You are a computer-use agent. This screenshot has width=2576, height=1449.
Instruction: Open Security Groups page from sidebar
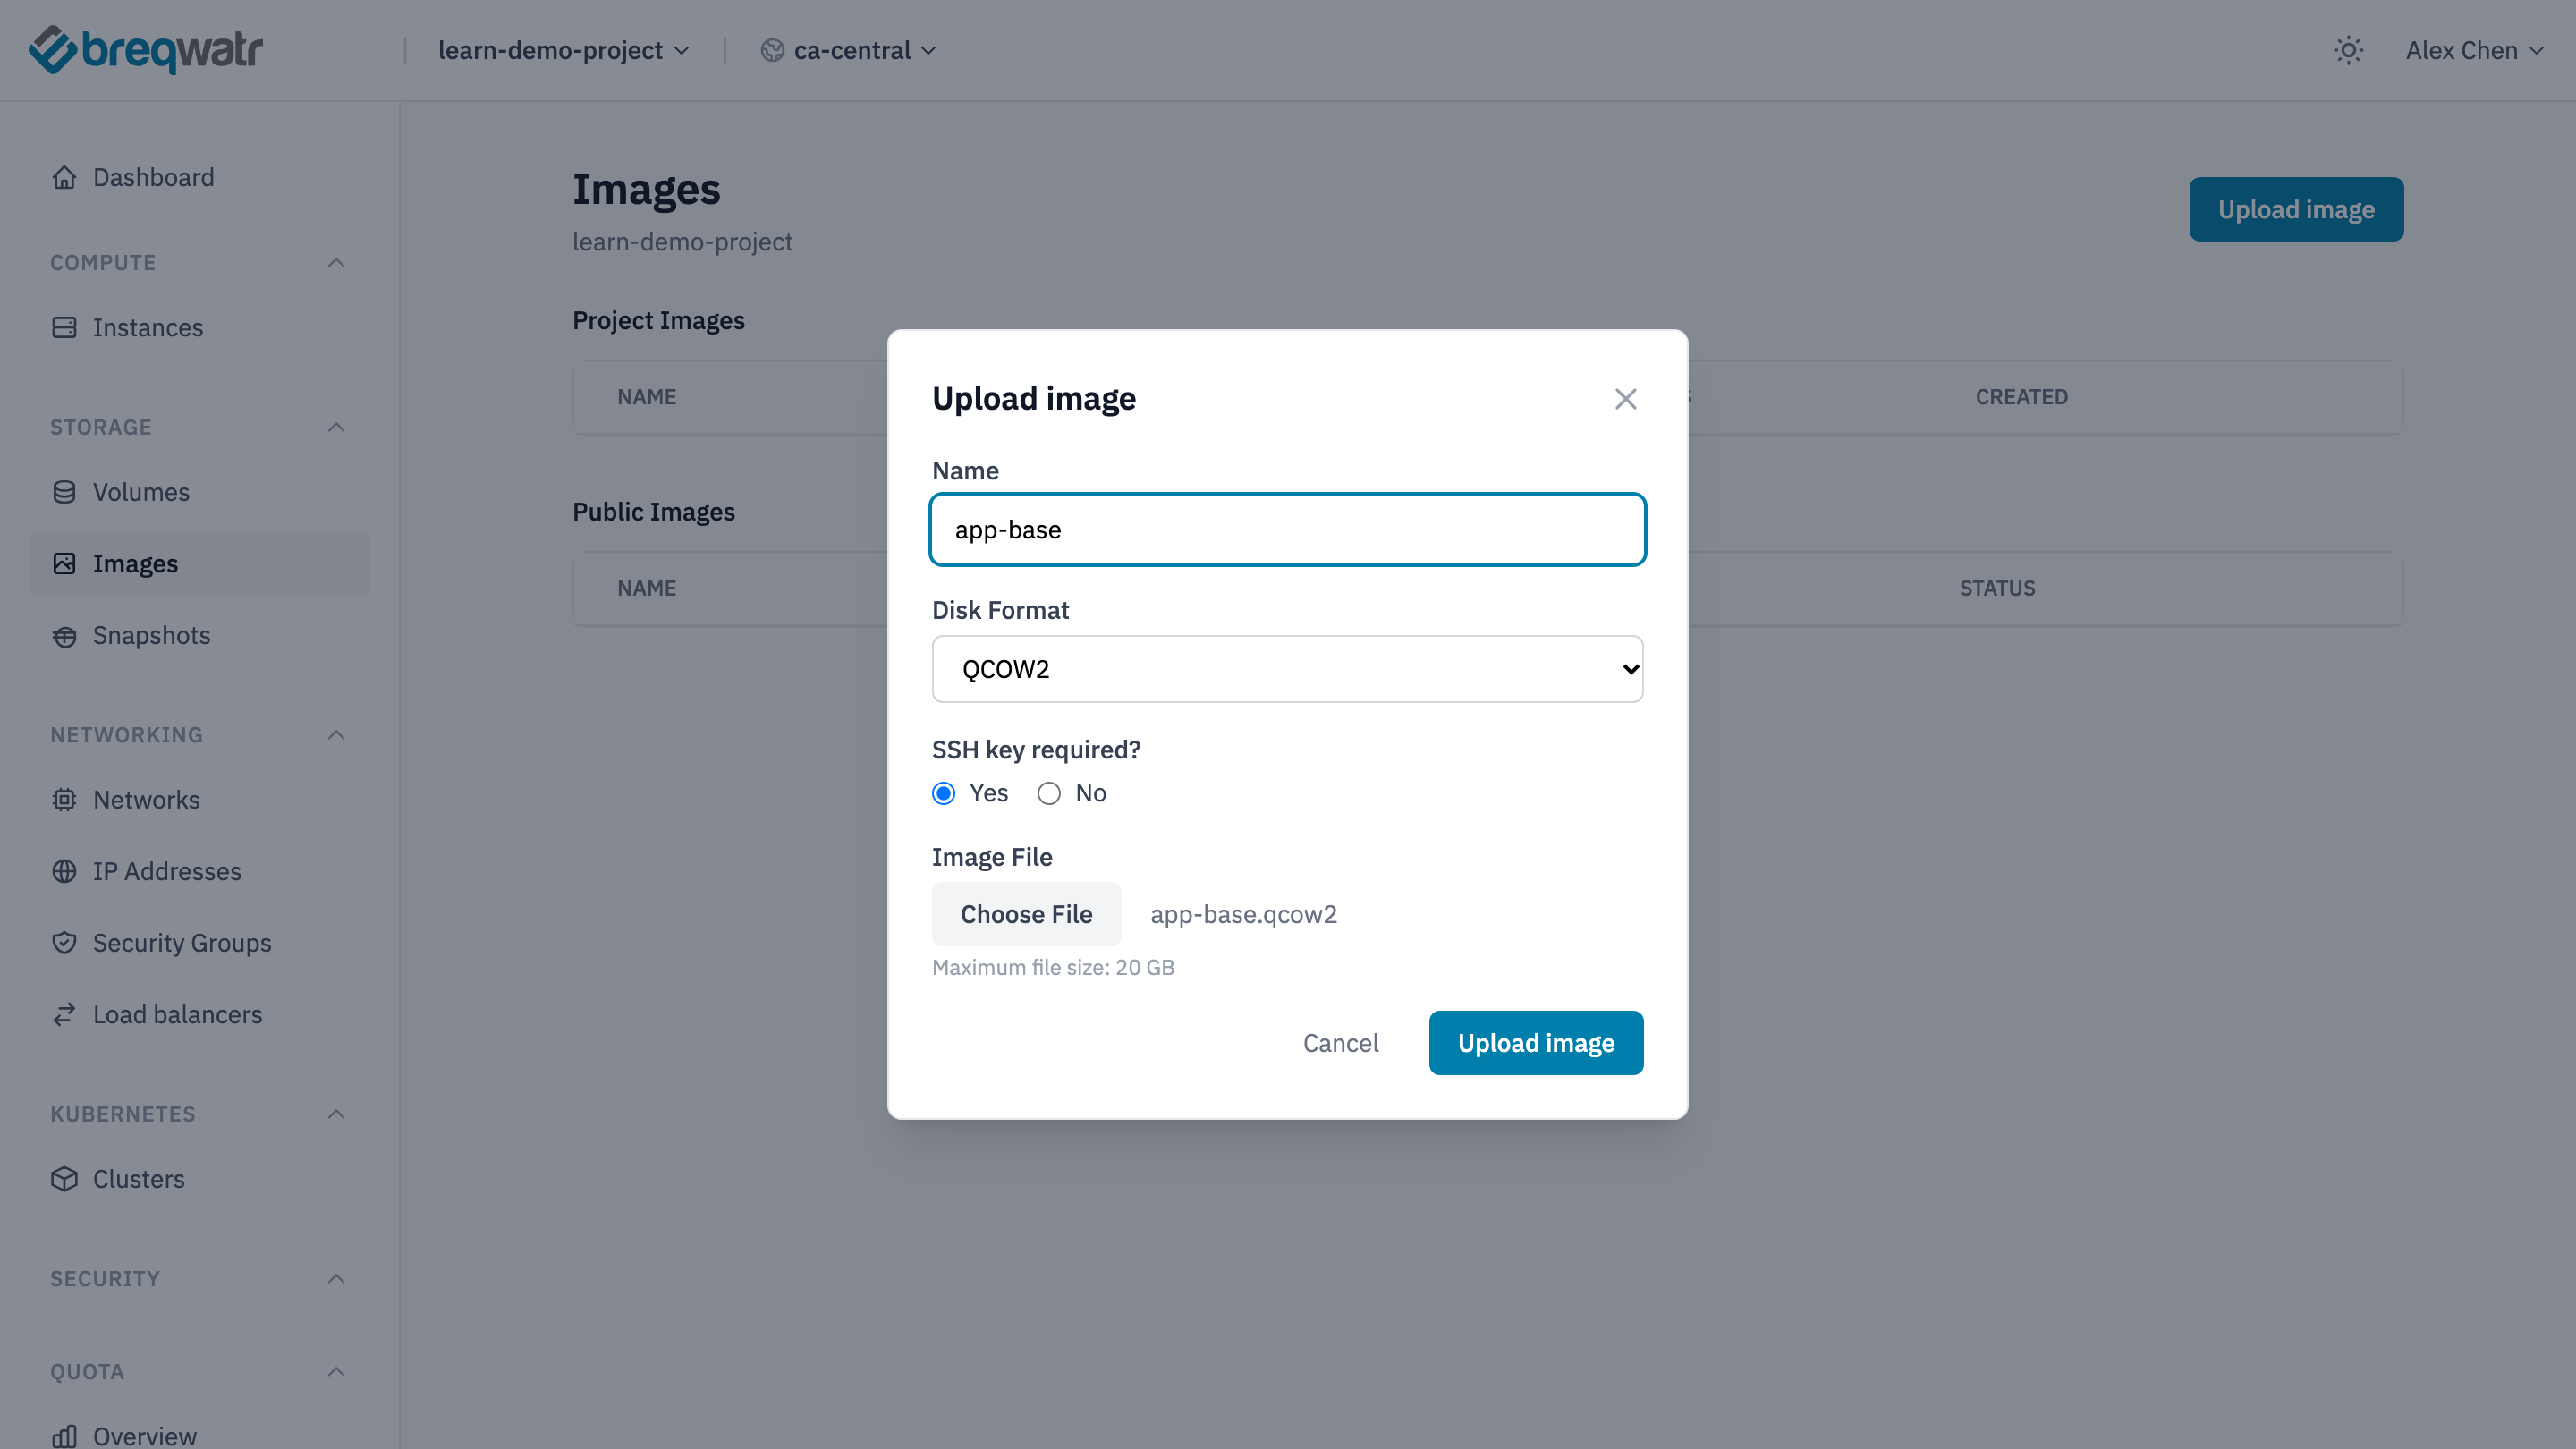tap(199, 943)
